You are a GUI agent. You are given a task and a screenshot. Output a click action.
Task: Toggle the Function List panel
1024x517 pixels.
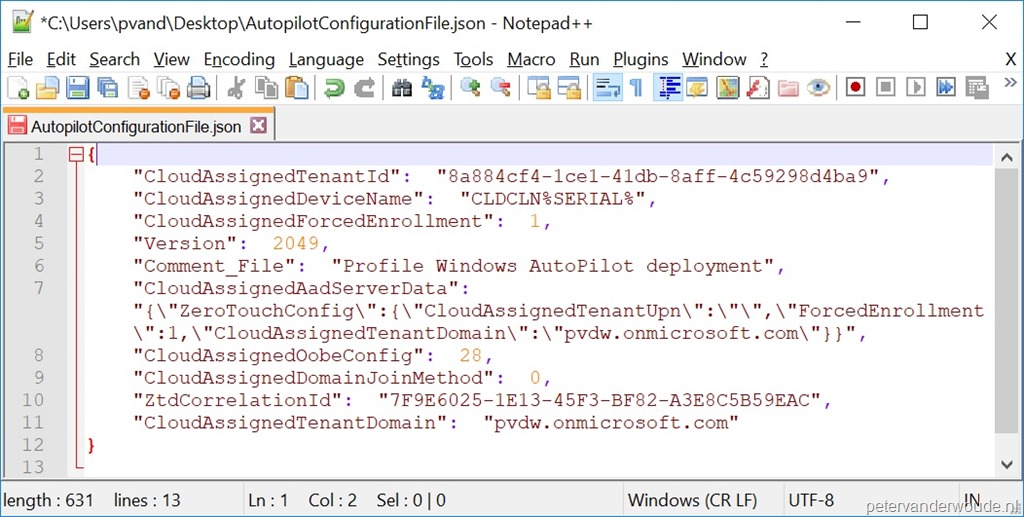pos(758,87)
